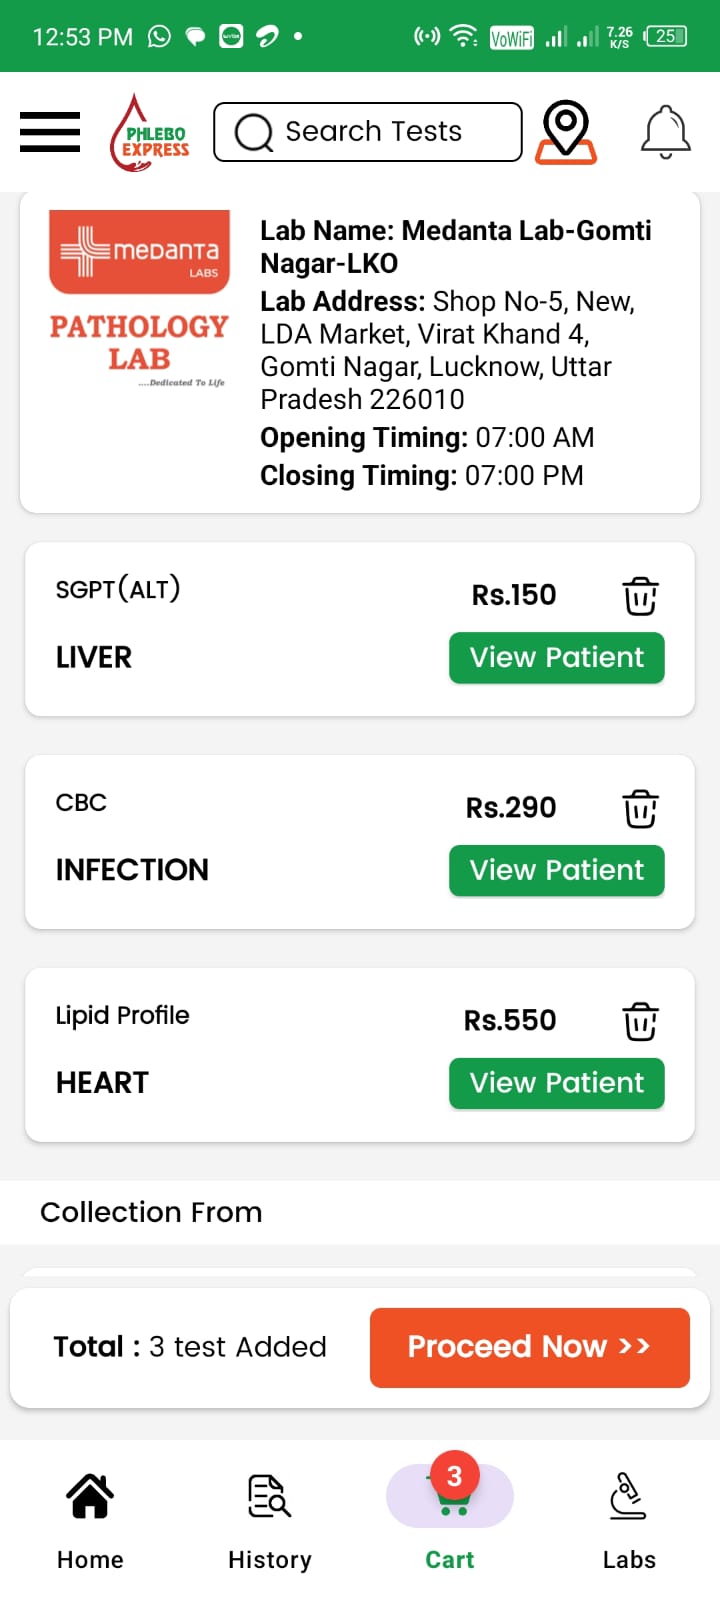720x1600 pixels.
Task: Tap the Phlebo Express logo
Action: (150, 132)
